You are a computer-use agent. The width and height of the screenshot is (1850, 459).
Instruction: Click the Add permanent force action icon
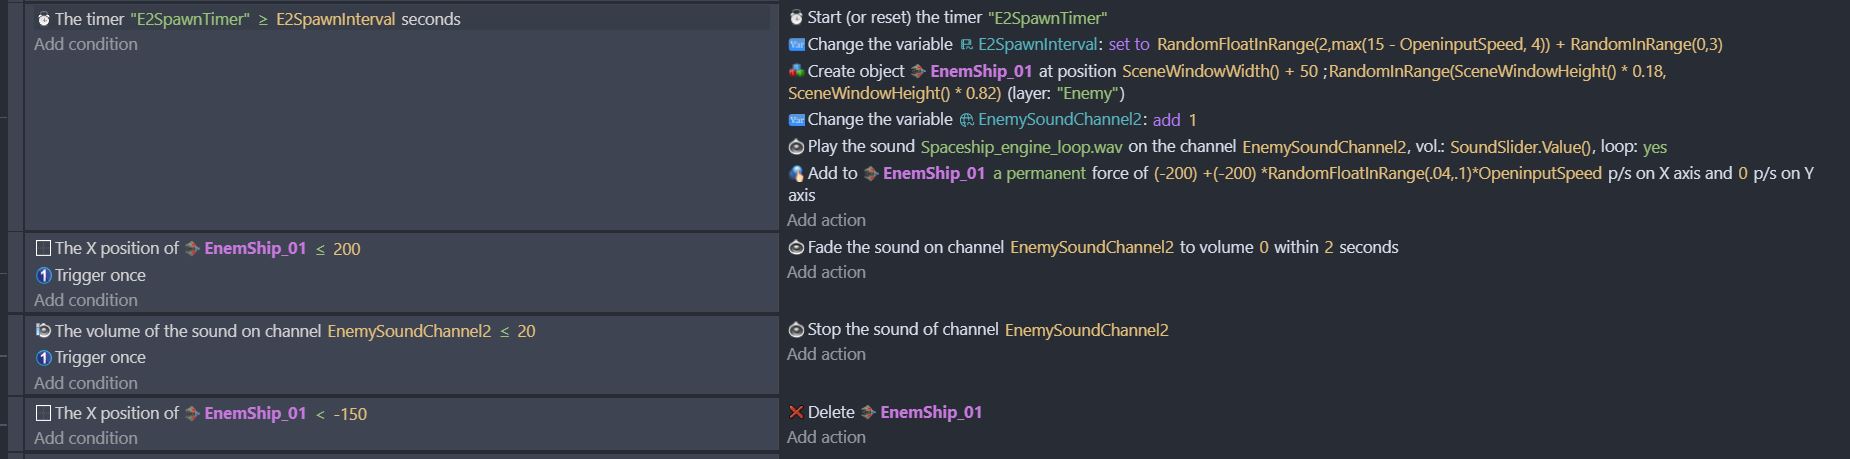796,174
